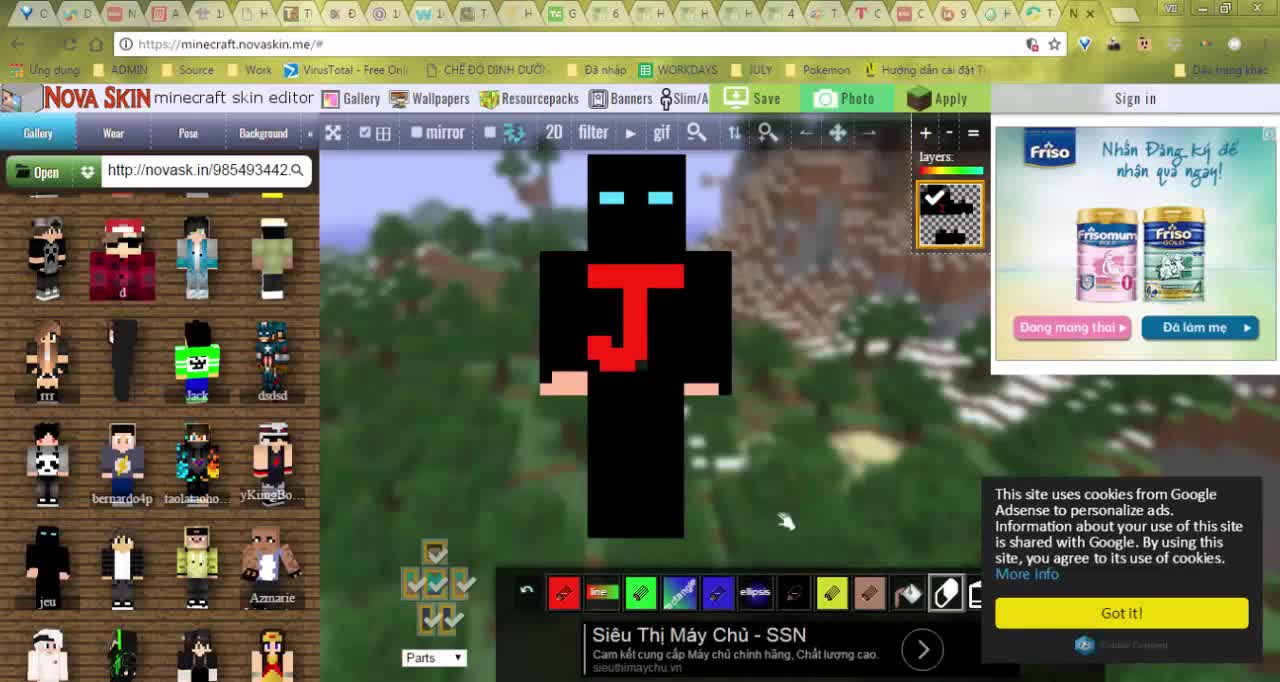Adjust the layers rainbow hue bar
1280x682 pixels.
click(951, 171)
